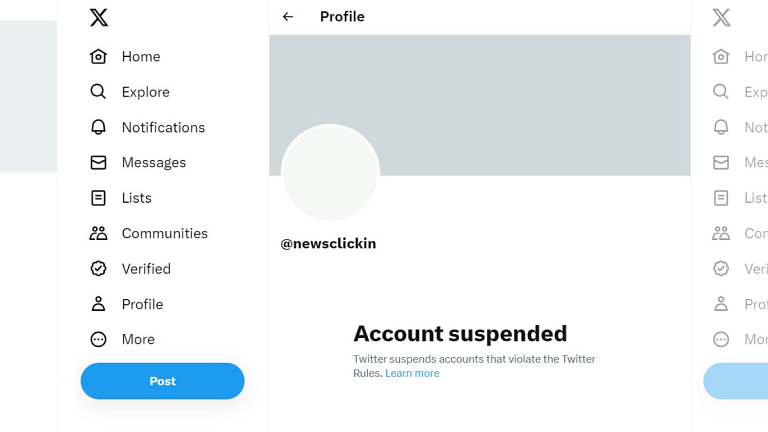Screen dimensions: 768x432
Task: Expand More options via circle-dots icon
Action: [x=98, y=339]
